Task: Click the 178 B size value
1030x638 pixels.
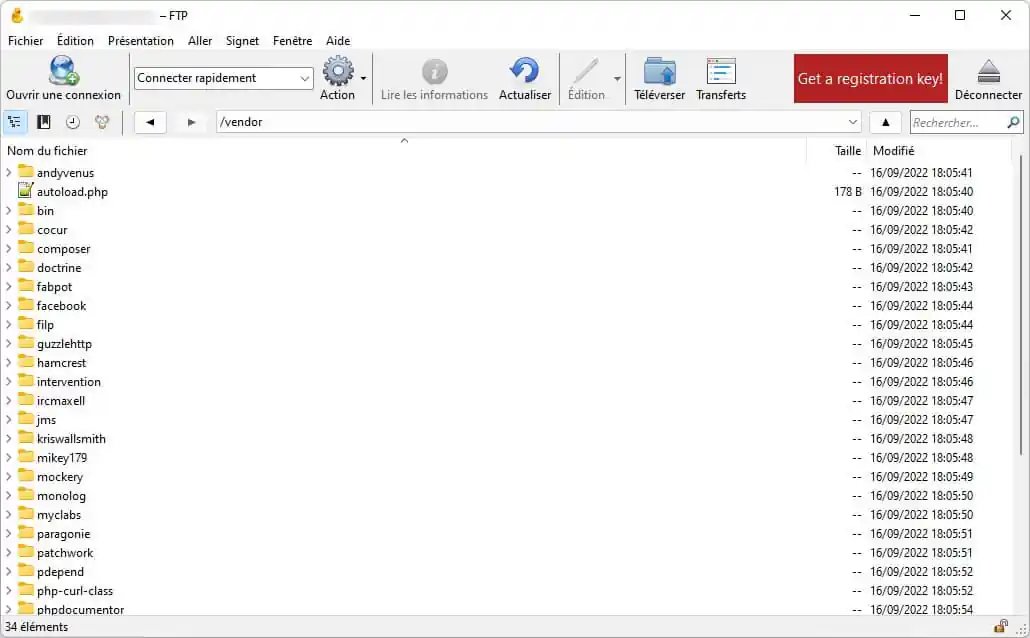Action: pyautogui.click(x=847, y=191)
